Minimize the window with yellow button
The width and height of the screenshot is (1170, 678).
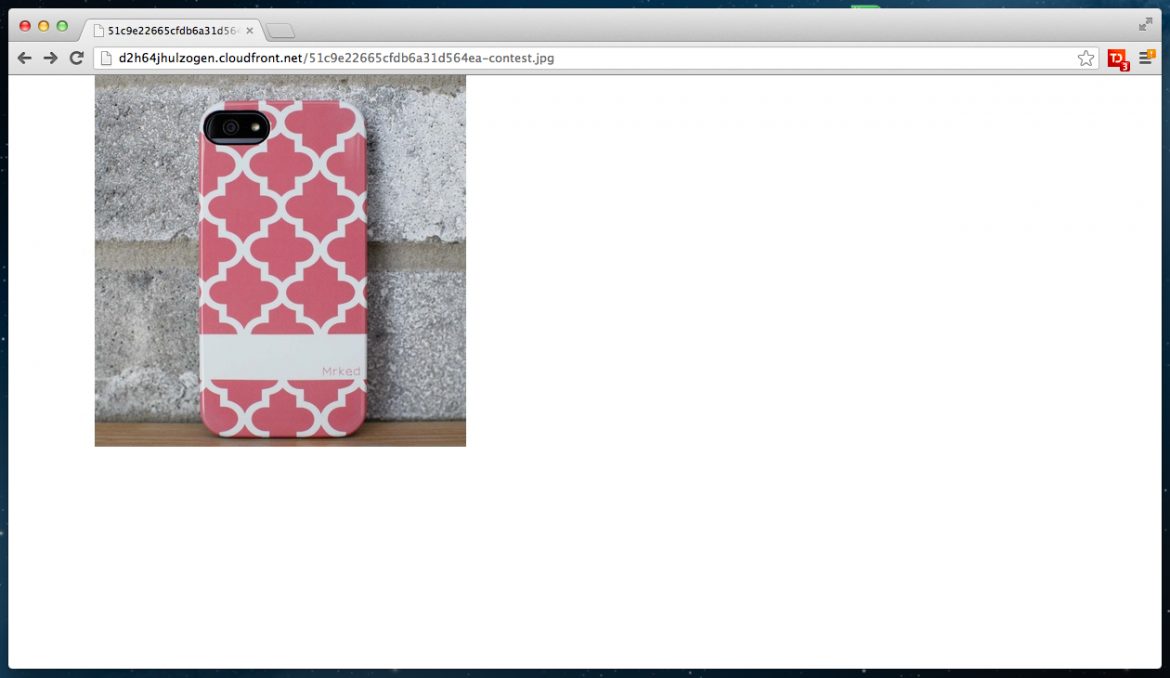coord(43,26)
